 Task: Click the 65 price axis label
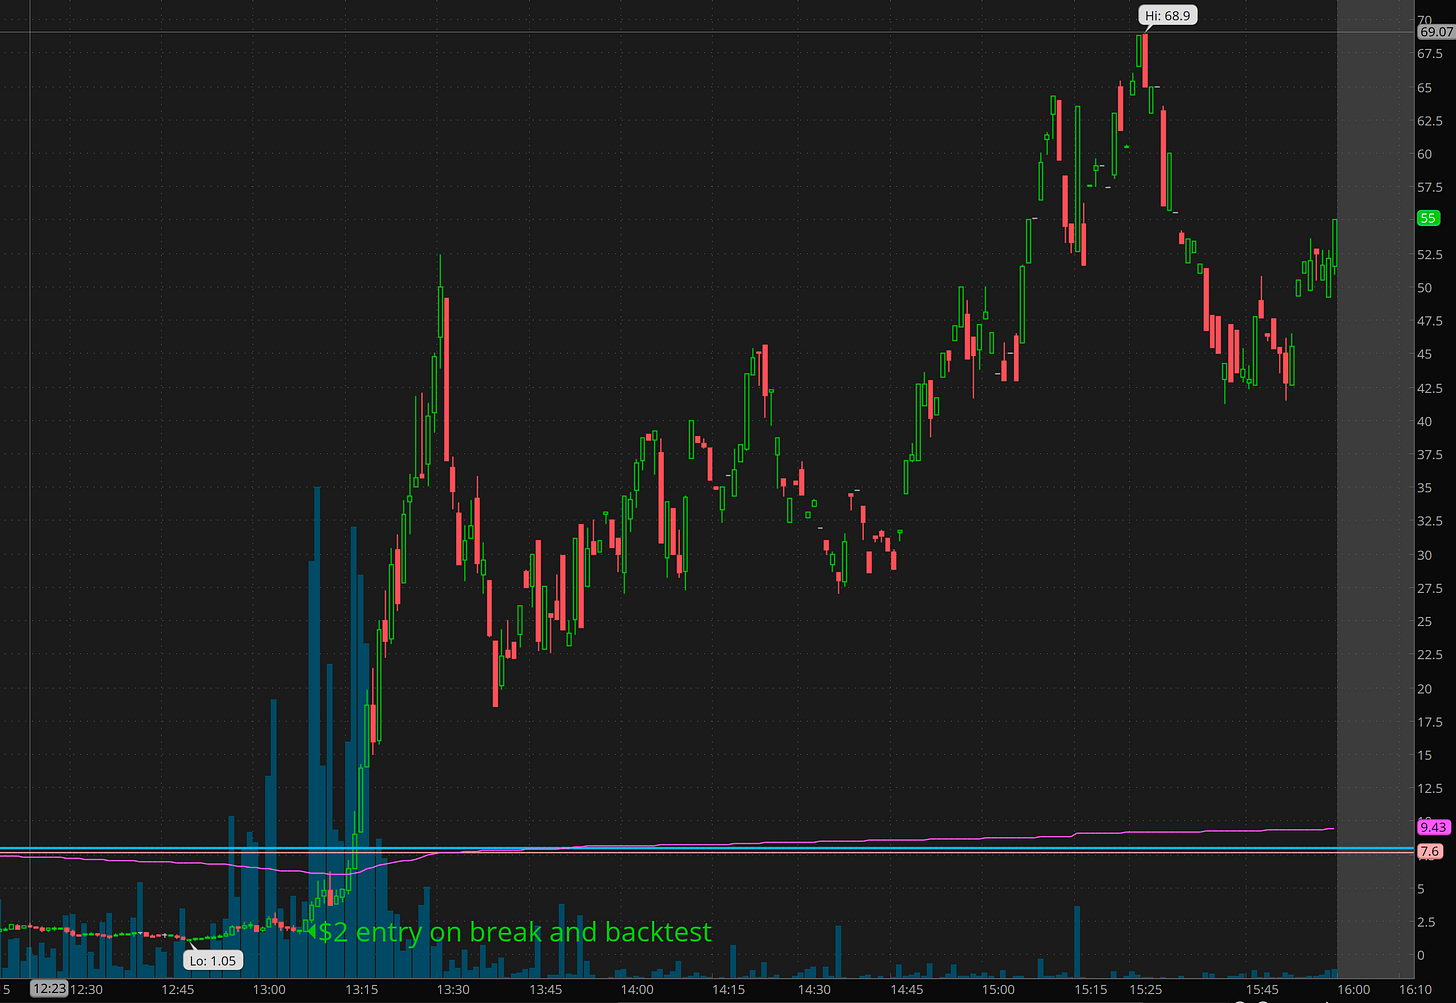(1424, 88)
